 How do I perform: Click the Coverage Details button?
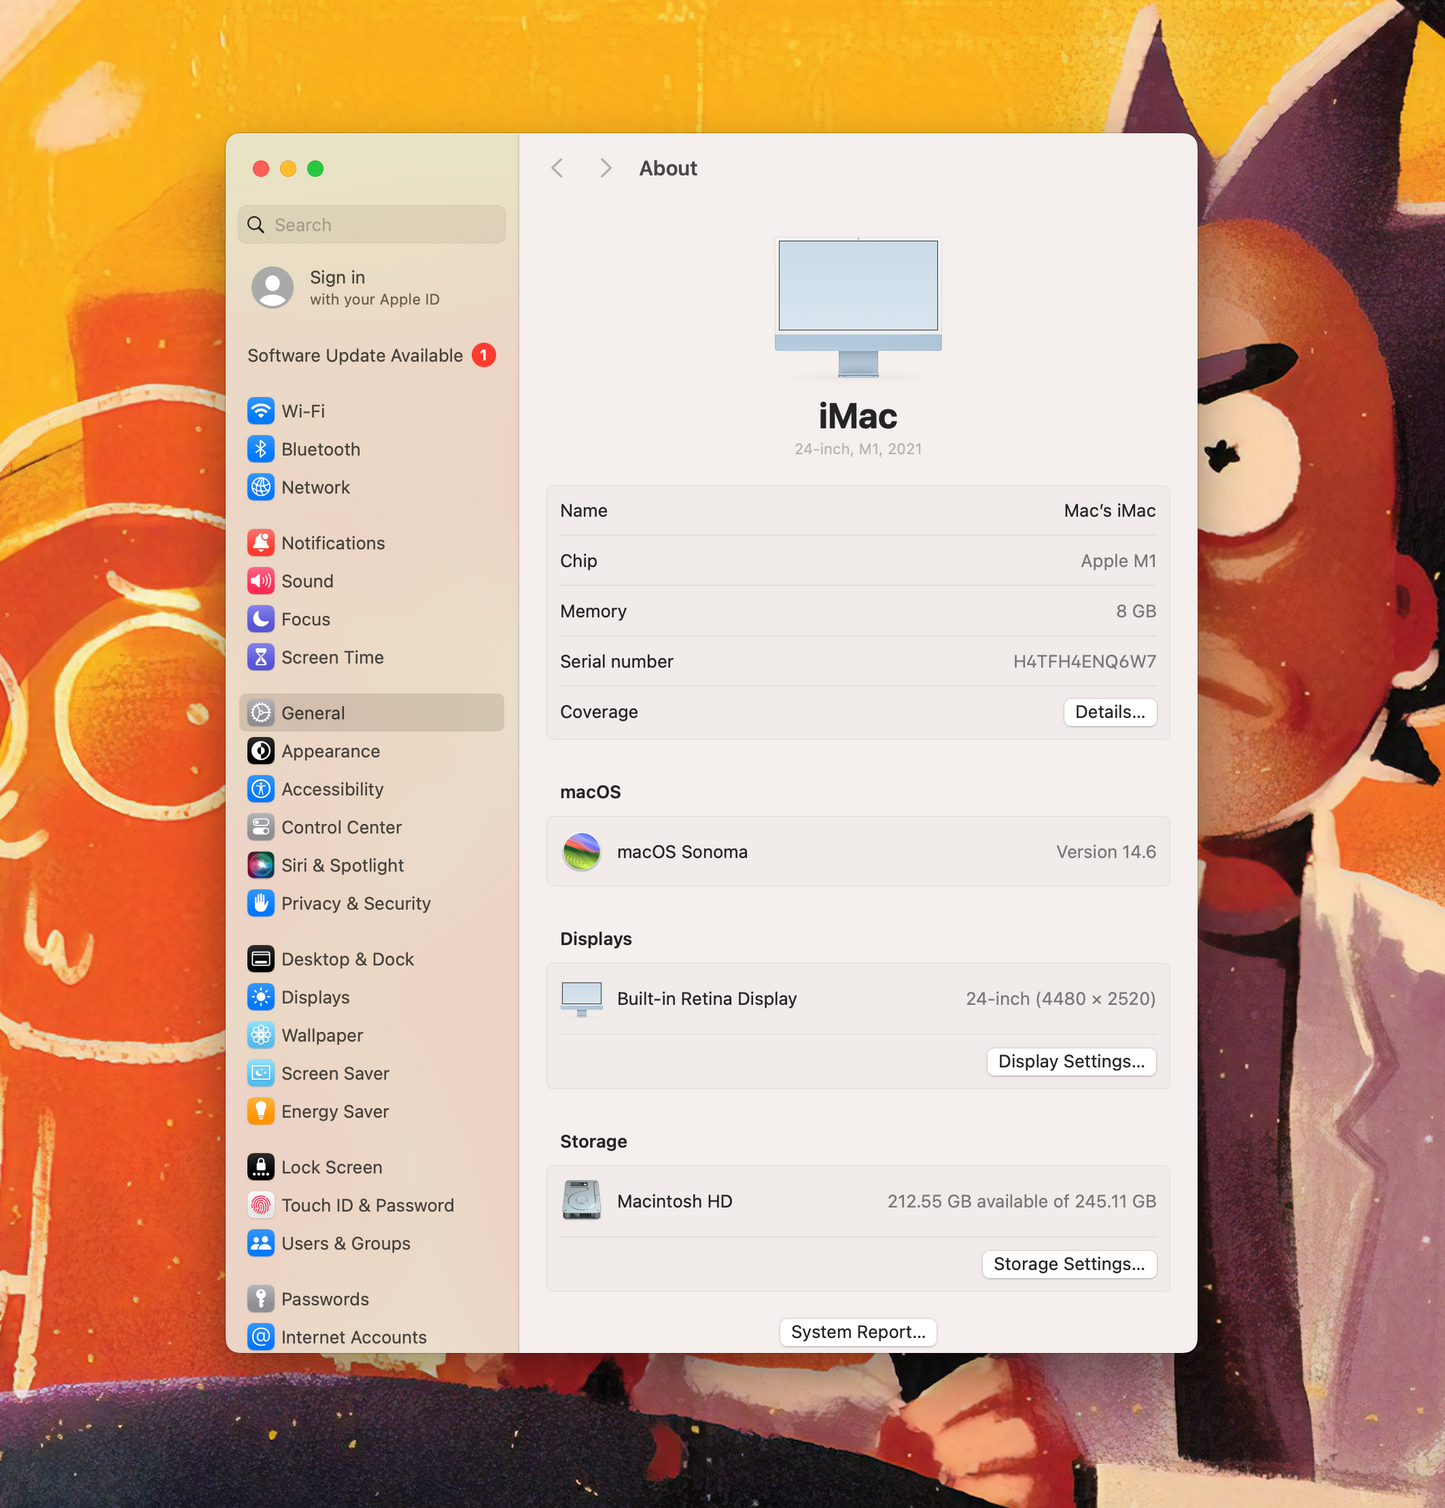[1109, 712]
